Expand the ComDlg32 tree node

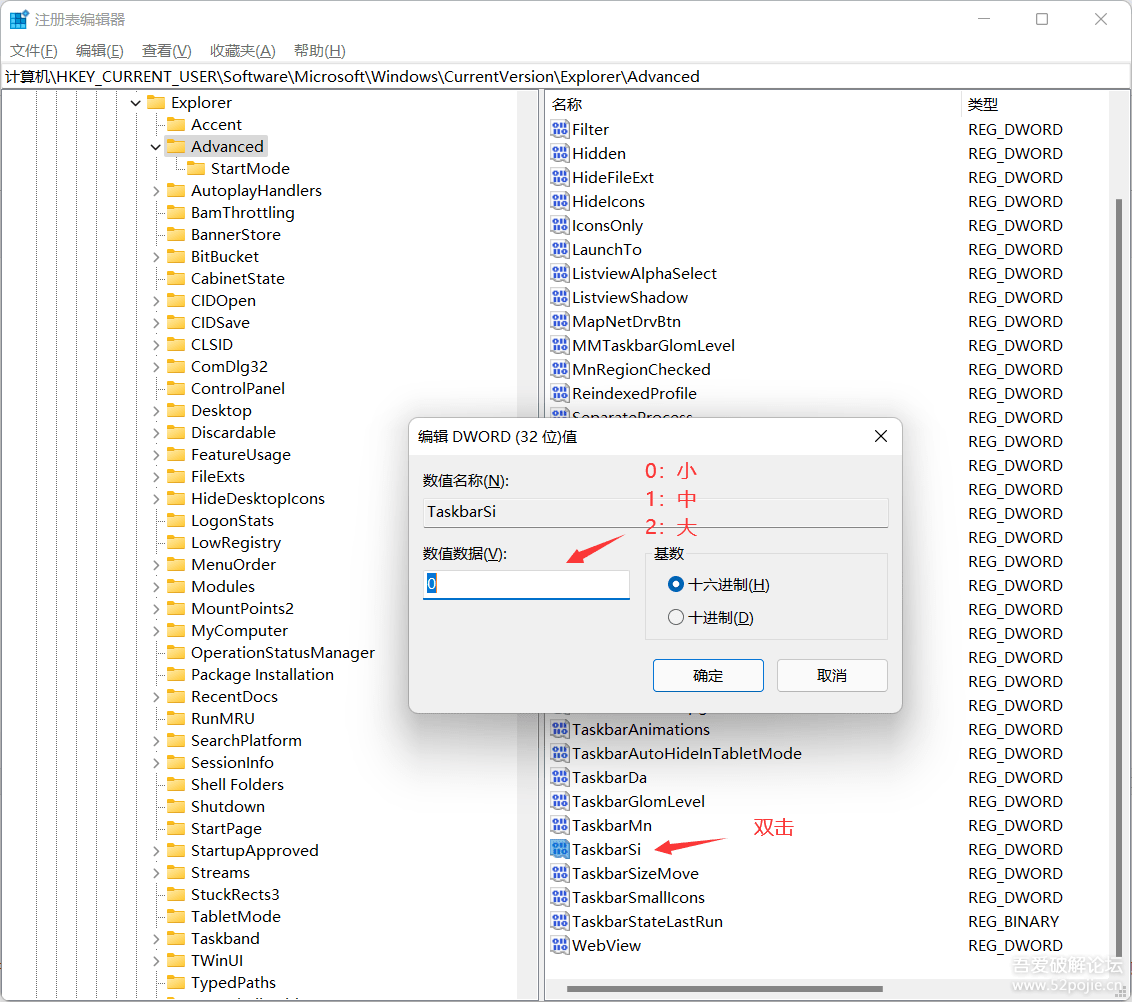(156, 367)
